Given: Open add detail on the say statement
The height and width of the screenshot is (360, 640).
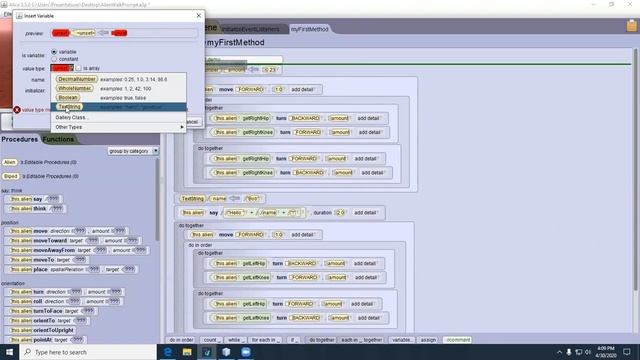Looking at the screenshot, I should 366,213.
